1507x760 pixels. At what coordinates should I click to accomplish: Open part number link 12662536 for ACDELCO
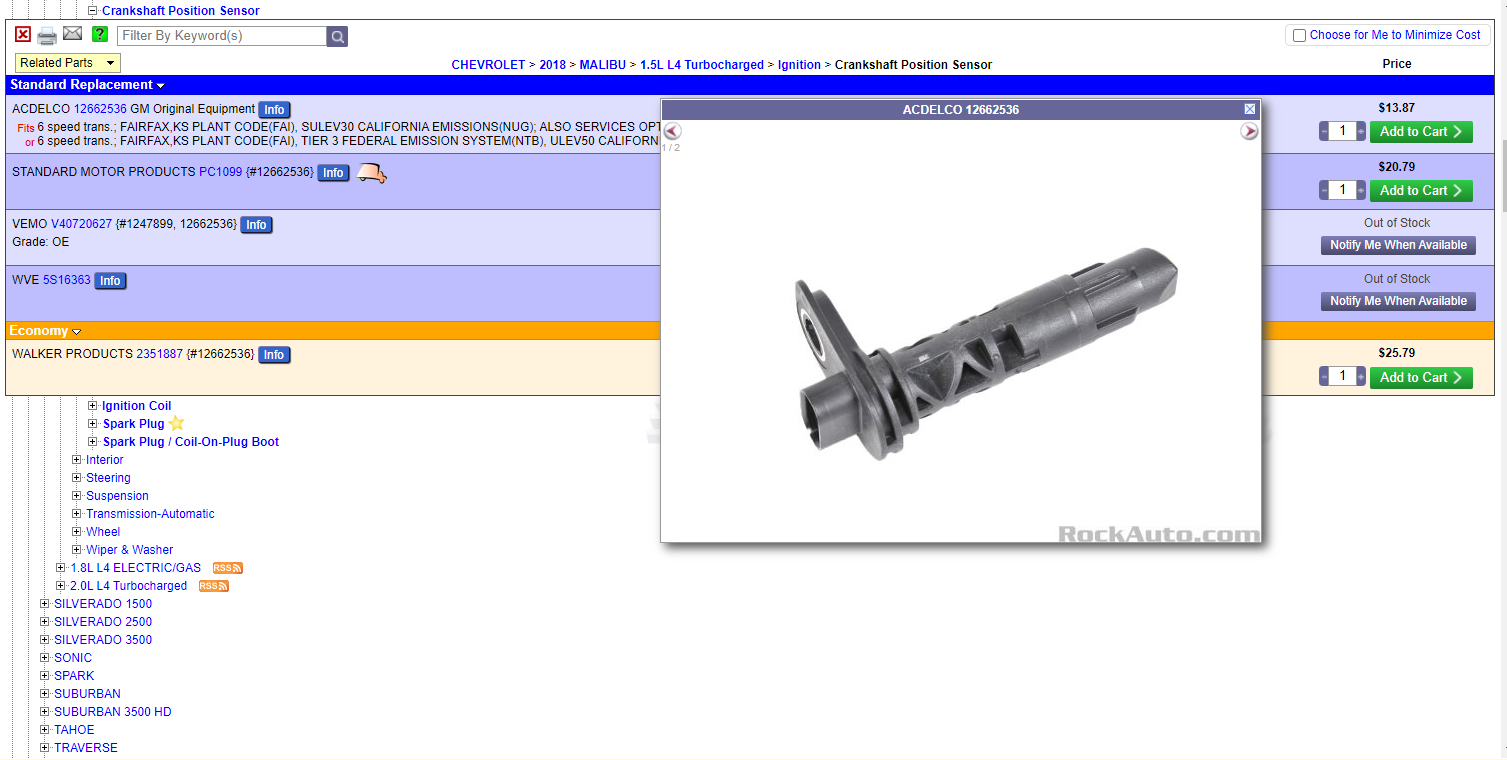click(100, 109)
